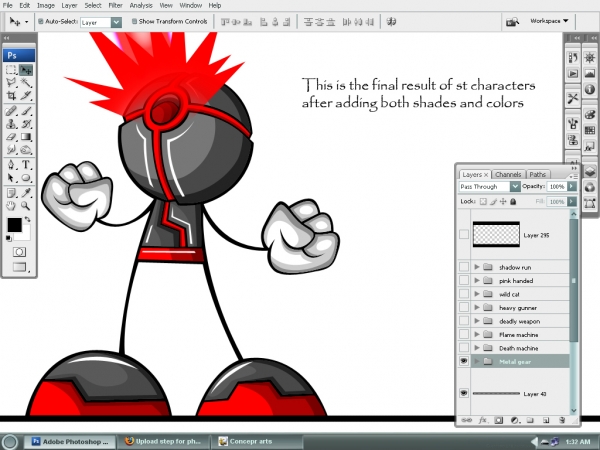This screenshot has height=450, width=600.
Task: Select the History Brush tool
Action: pos(26,124)
